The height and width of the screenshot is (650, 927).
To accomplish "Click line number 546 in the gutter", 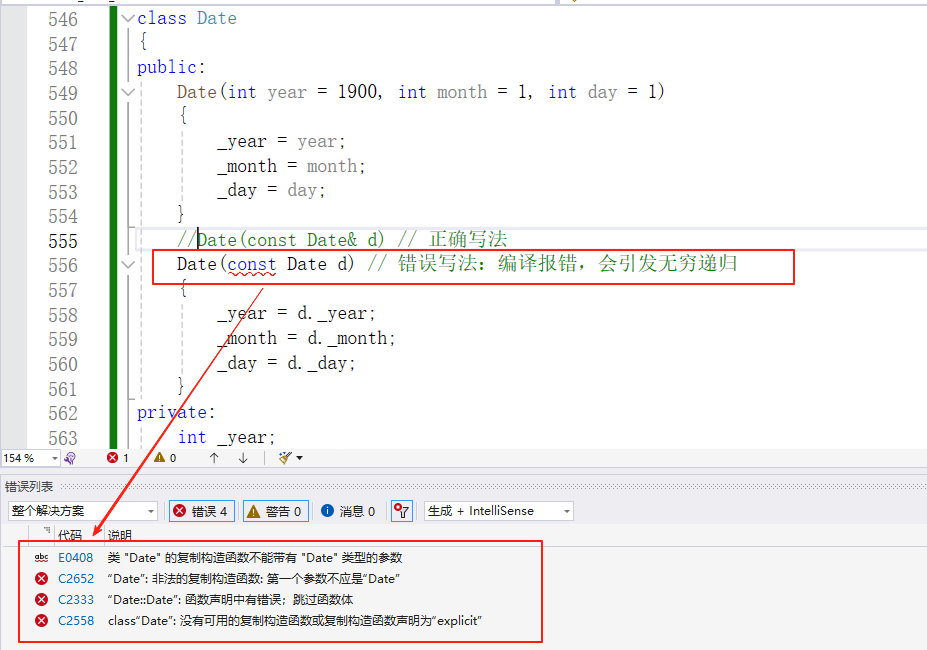I will pyautogui.click(x=63, y=20).
